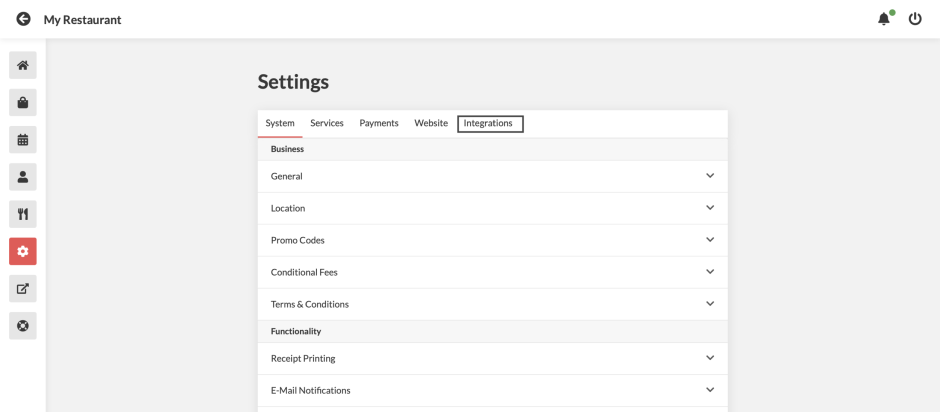The height and width of the screenshot is (412, 940).
Task: Open the Services tab
Action: [x=327, y=124]
